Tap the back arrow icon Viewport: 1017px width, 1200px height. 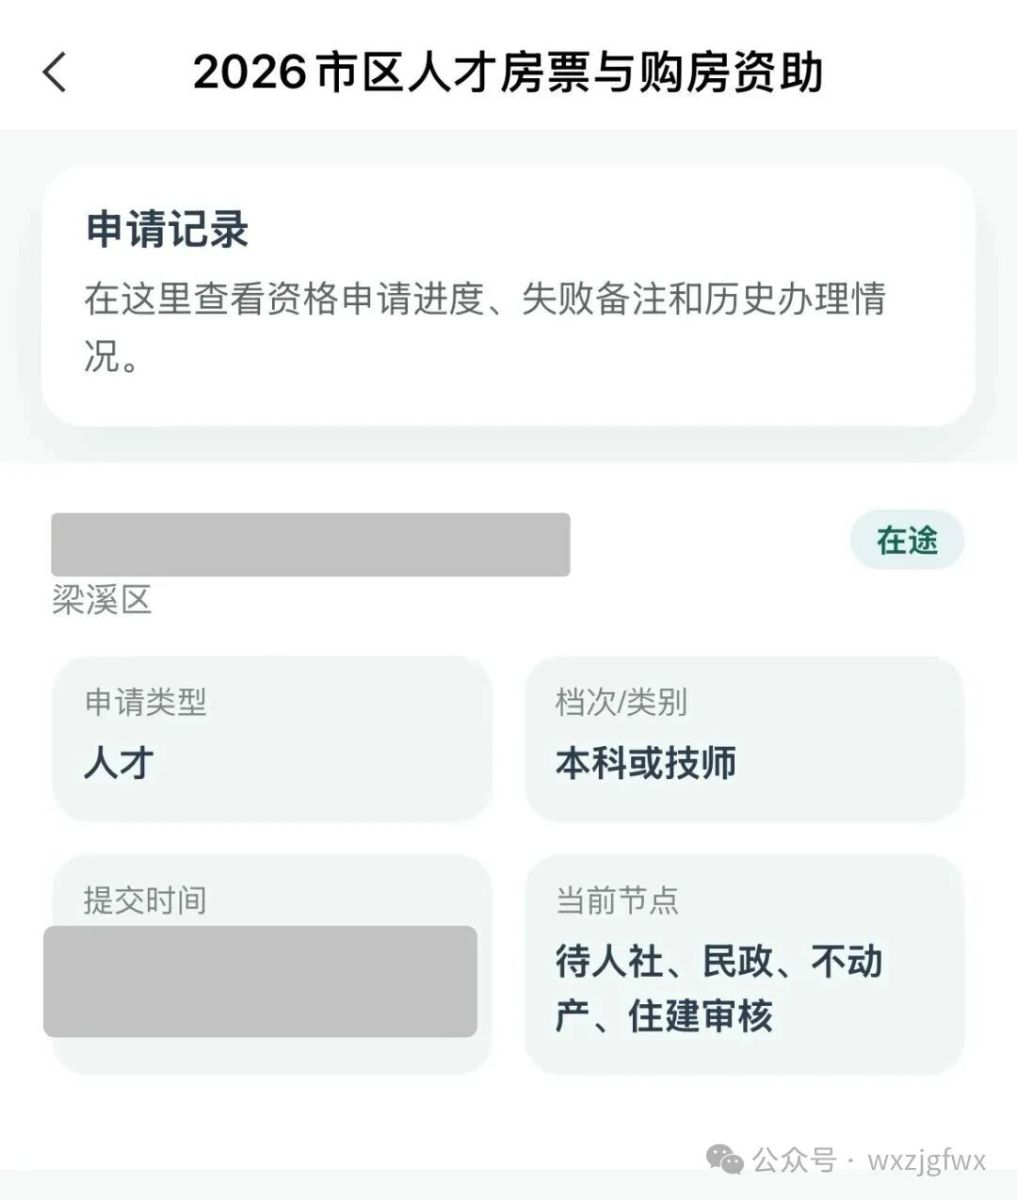tap(55, 73)
